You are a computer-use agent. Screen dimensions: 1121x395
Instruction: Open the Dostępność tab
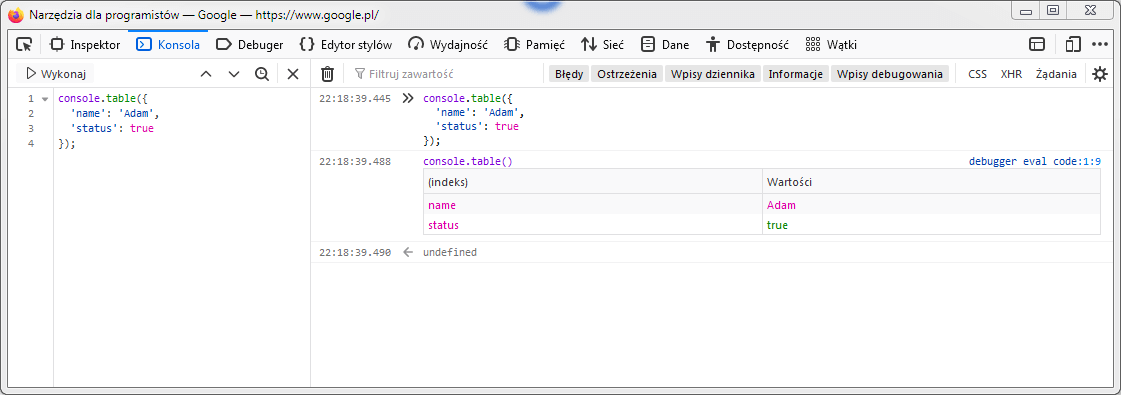click(747, 44)
